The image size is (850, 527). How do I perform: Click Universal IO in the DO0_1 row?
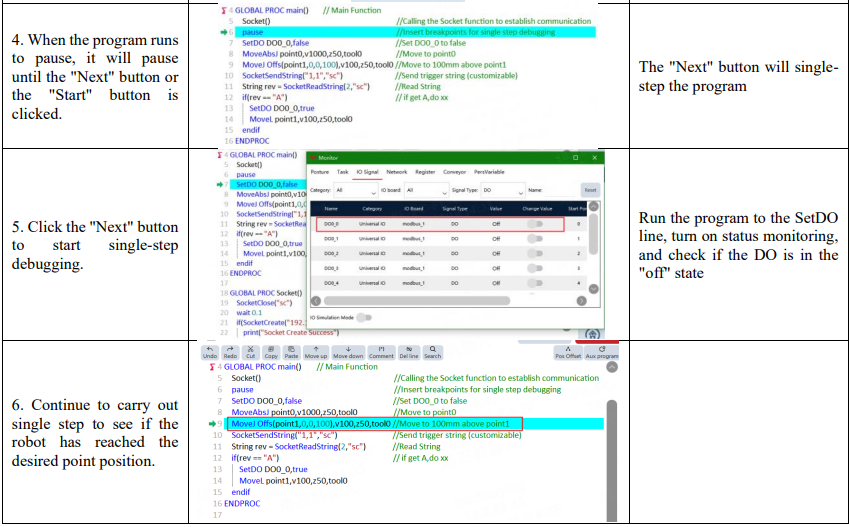click(372, 239)
